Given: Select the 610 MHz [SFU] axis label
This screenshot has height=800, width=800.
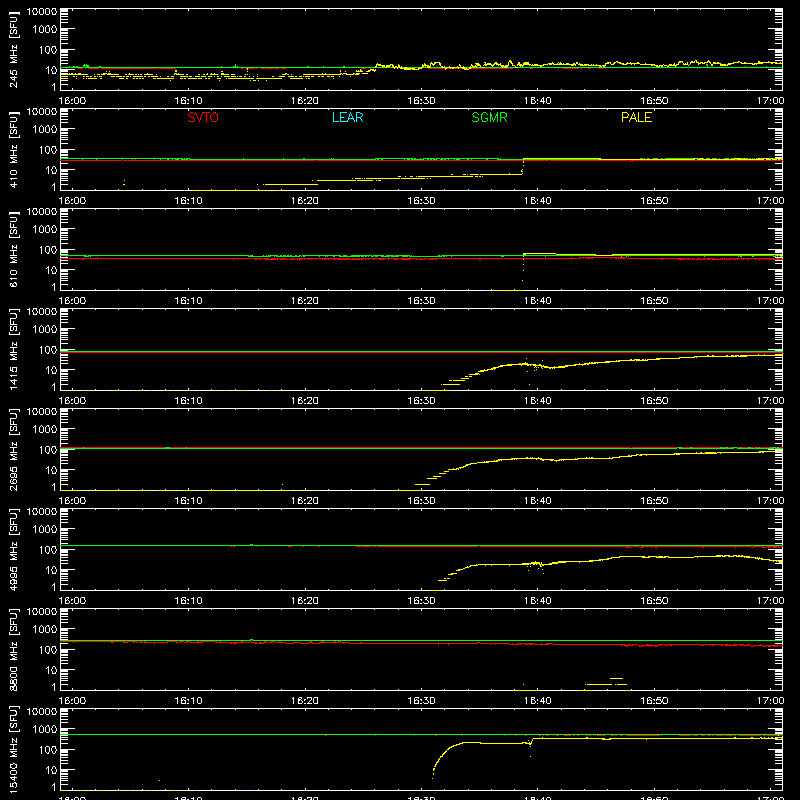Looking at the screenshot, I should [x=14, y=250].
